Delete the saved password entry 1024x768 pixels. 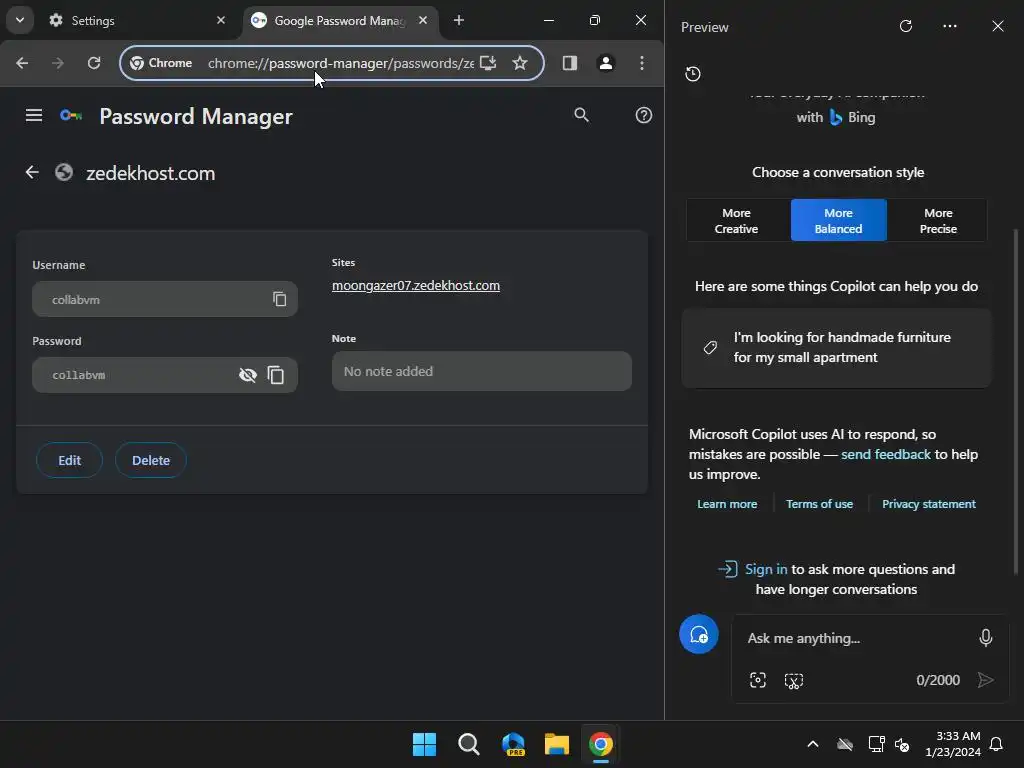(151, 460)
